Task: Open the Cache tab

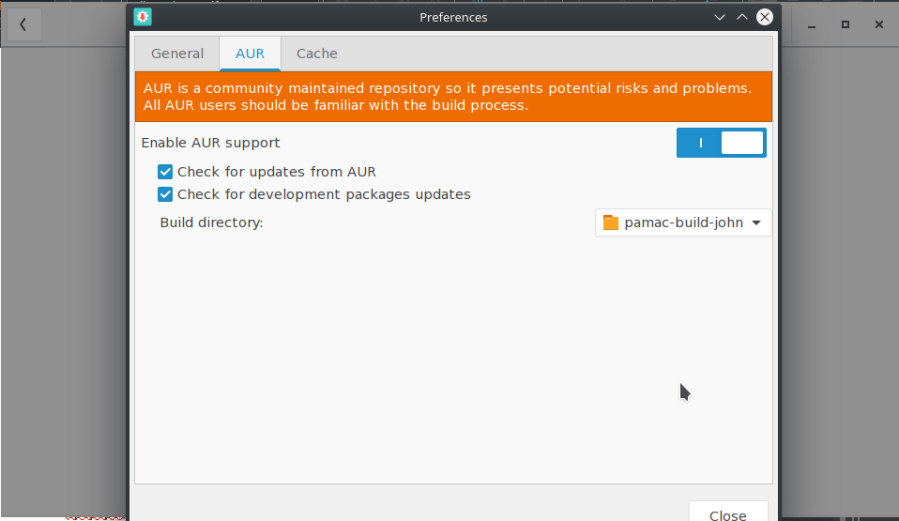Action: click(317, 54)
